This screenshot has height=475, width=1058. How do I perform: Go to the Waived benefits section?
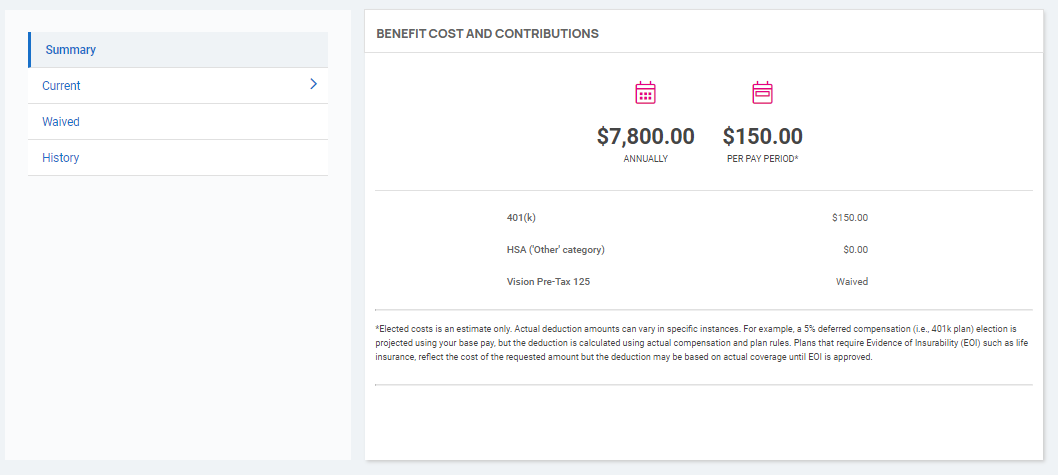(178, 121)
